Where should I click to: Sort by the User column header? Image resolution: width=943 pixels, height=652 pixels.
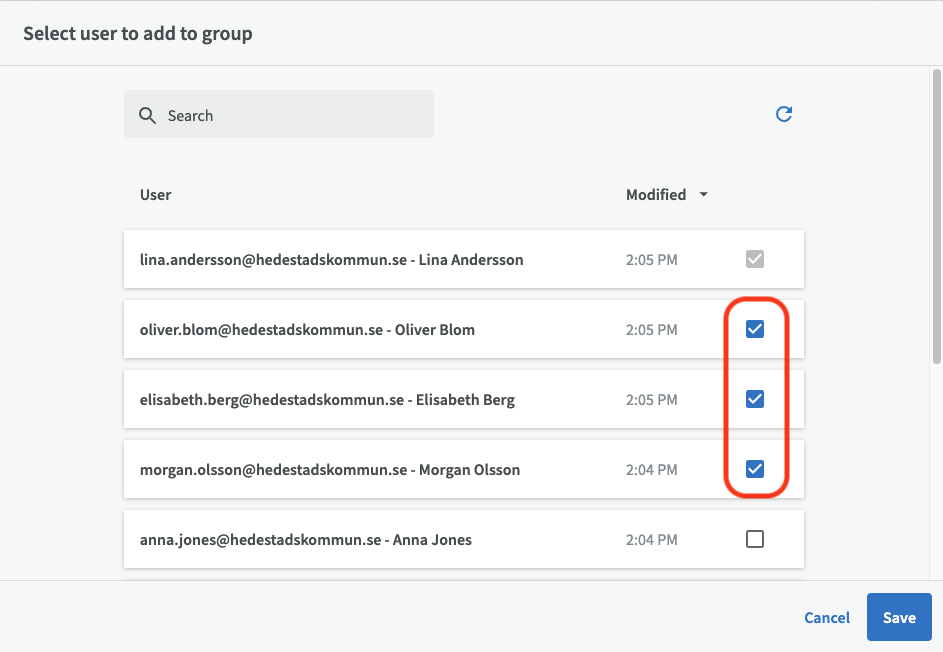click(156, 195)
